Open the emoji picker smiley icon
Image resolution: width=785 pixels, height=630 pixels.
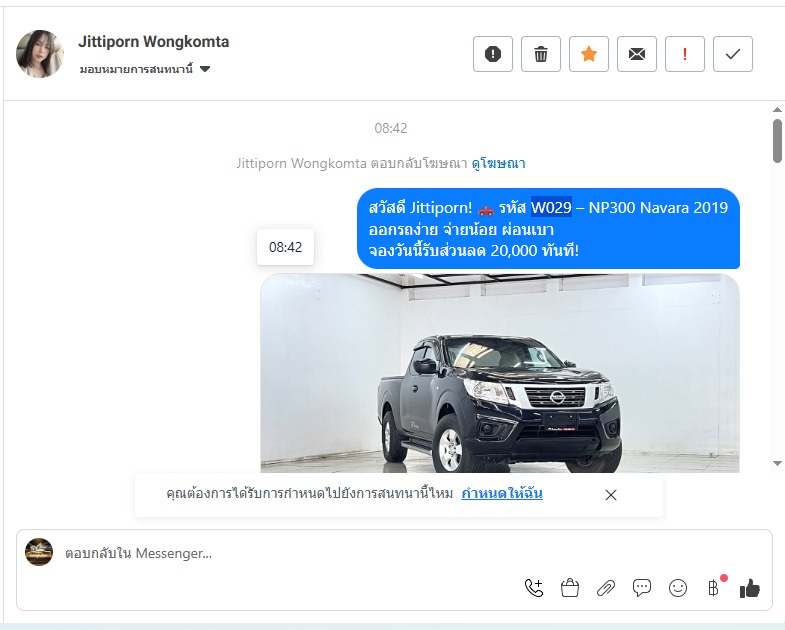pyautogui.click(x=678, y=588)
